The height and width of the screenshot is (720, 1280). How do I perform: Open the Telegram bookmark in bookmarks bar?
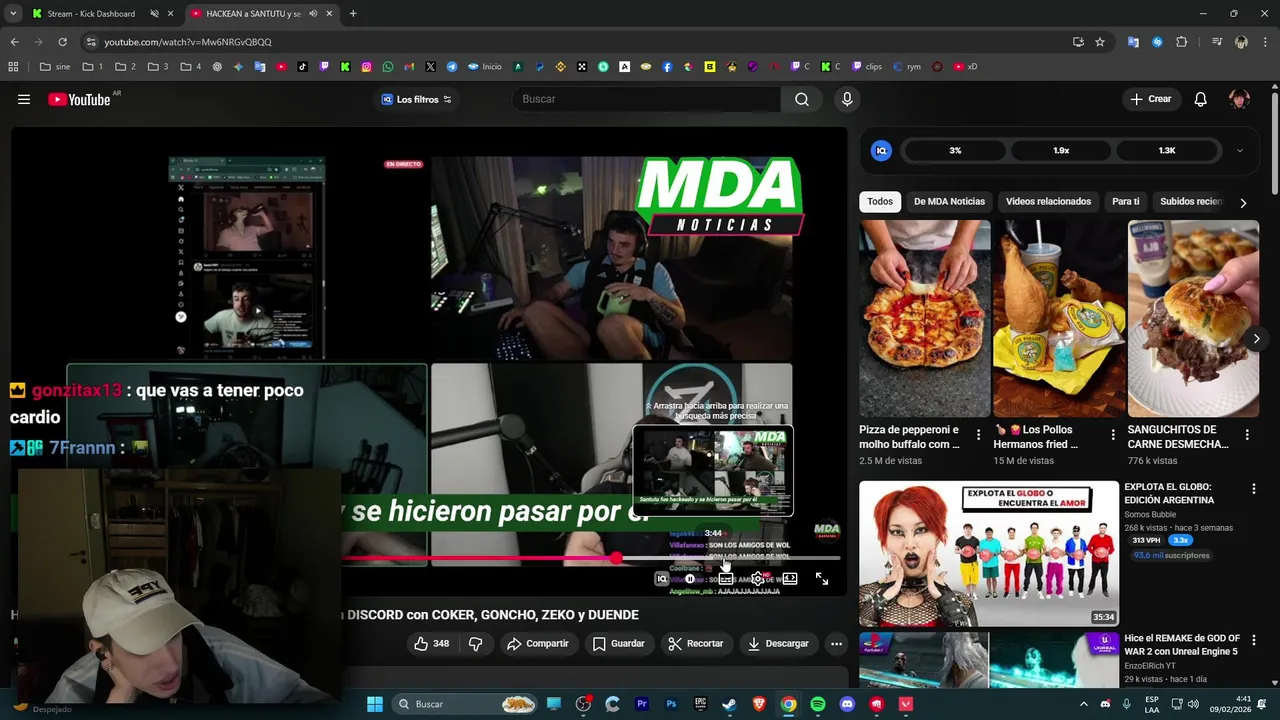(x=452, y=67)
